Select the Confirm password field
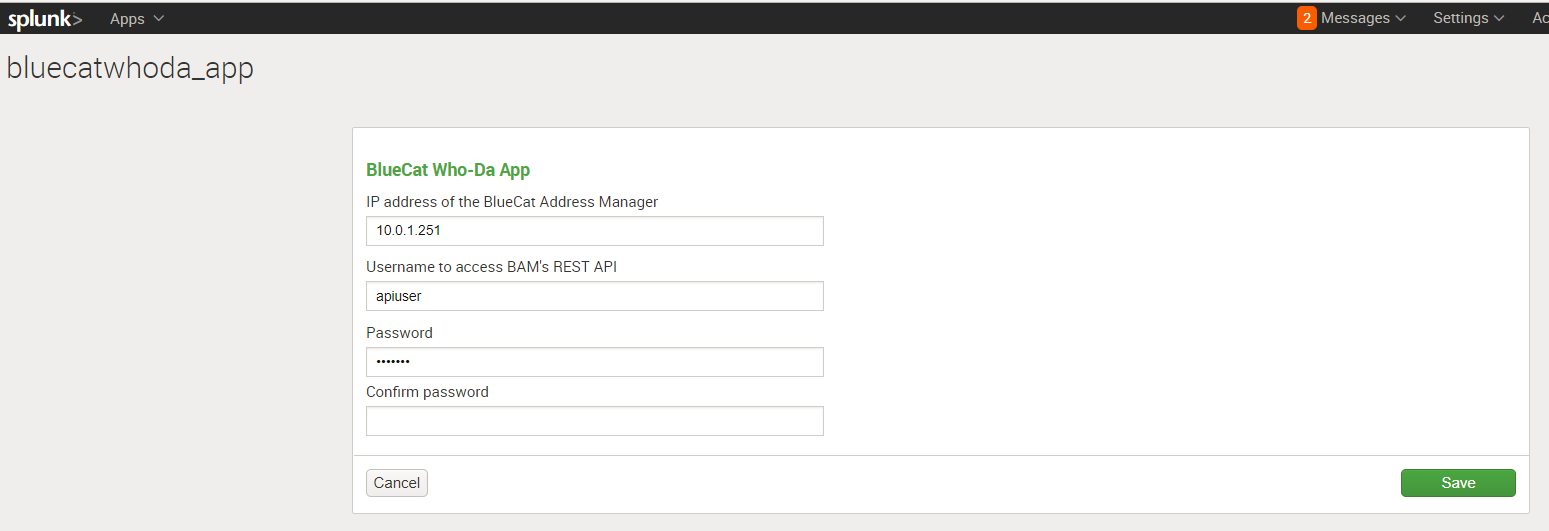 [595, 421]
